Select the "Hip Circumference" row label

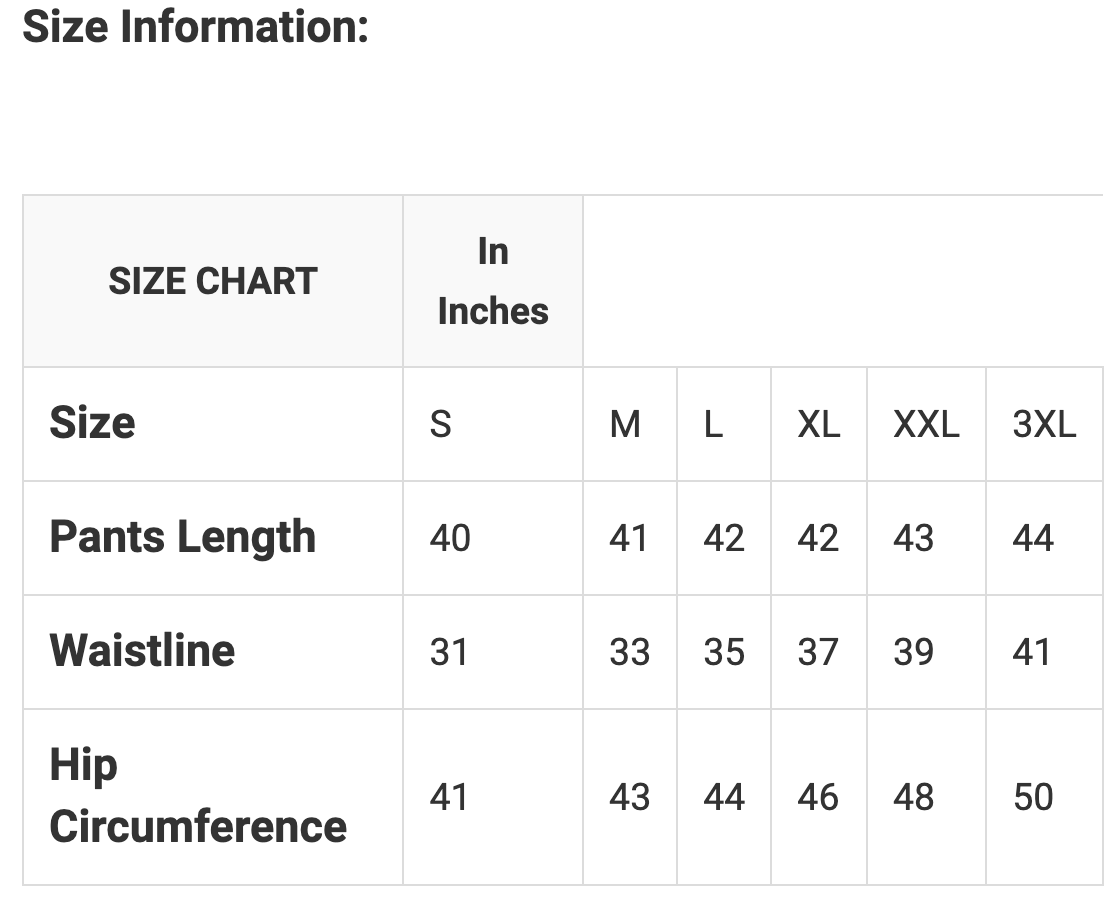198,796
